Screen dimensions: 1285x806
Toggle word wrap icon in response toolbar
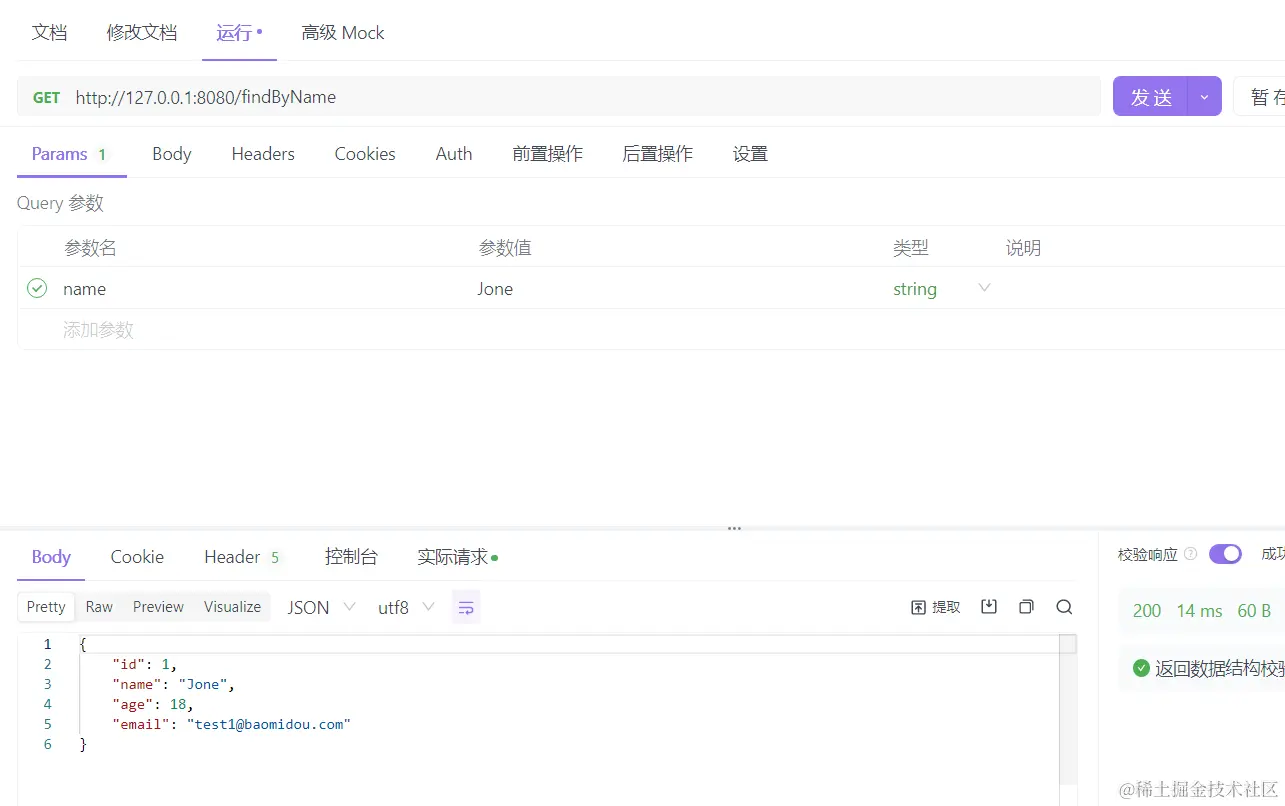(466, 607)
